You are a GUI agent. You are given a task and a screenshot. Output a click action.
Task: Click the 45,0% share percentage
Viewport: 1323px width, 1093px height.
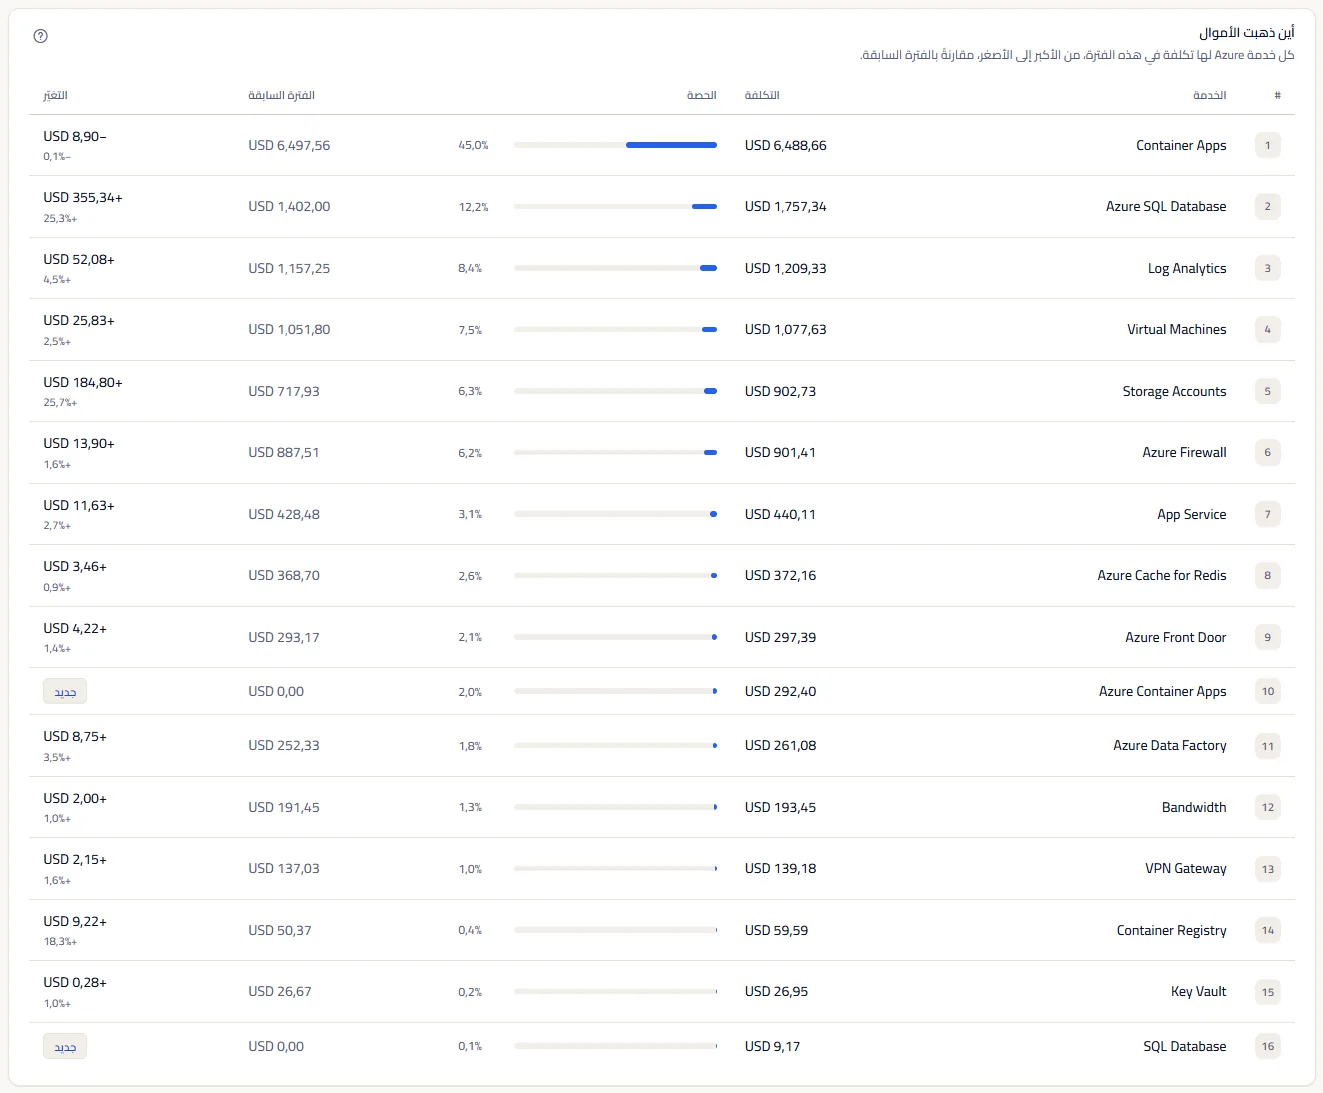(x=473, y=145)
